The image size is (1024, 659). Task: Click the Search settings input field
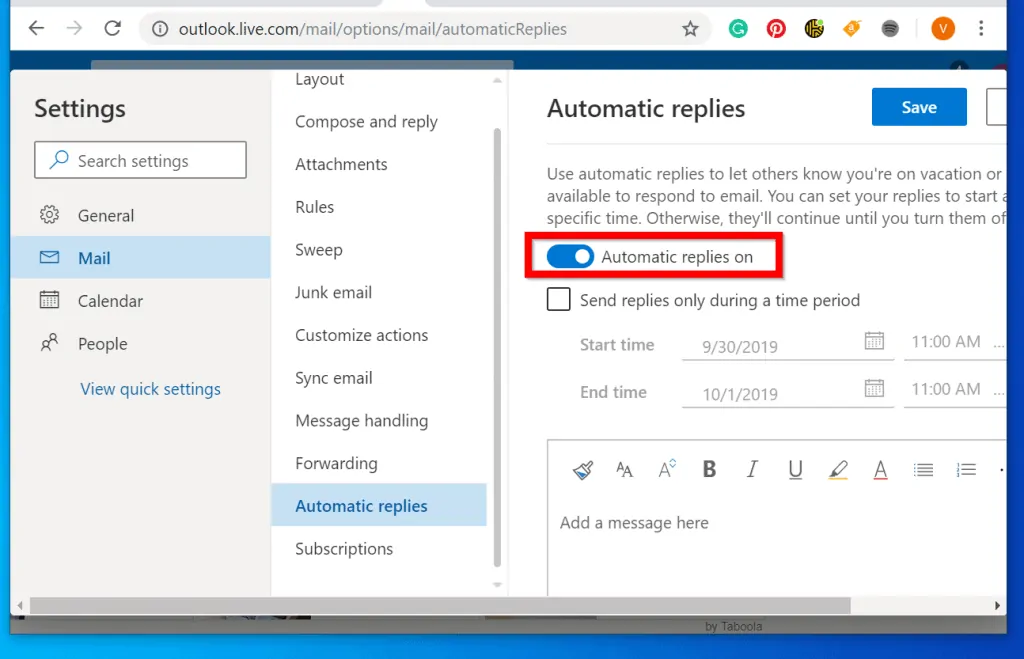(140, 160)
